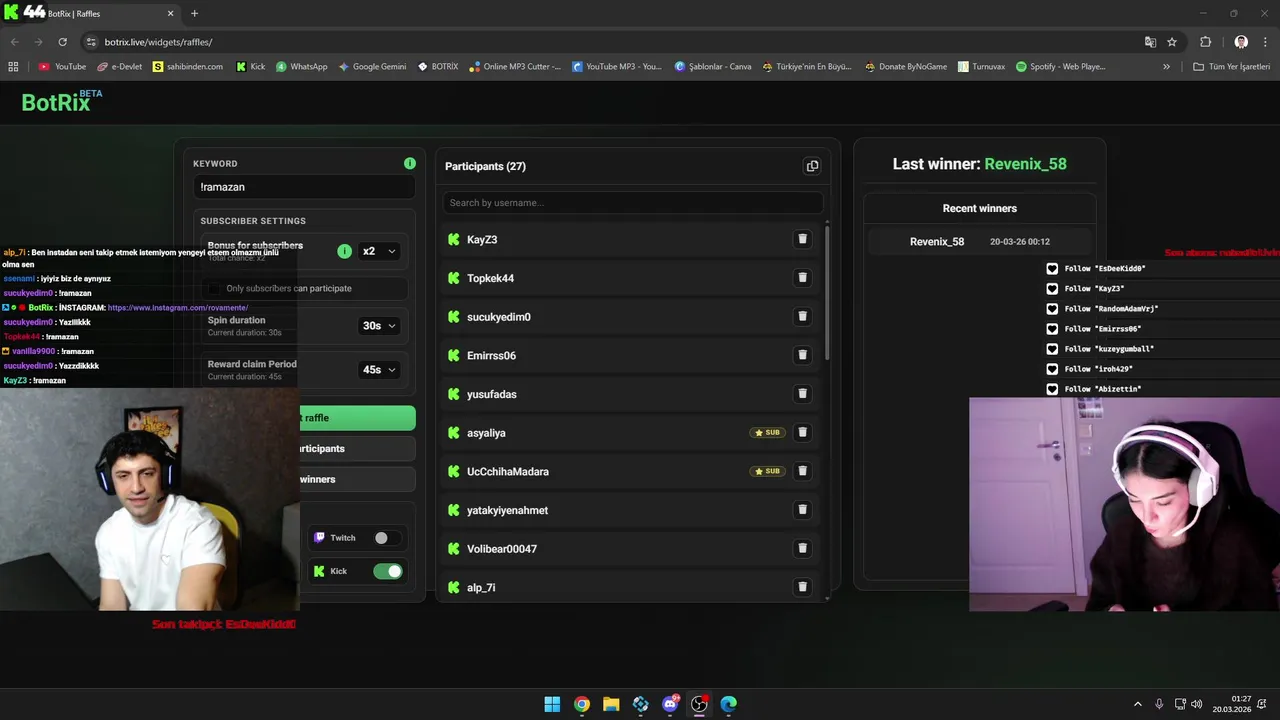Remove yusufadas via trash icon

pos(802,394)
